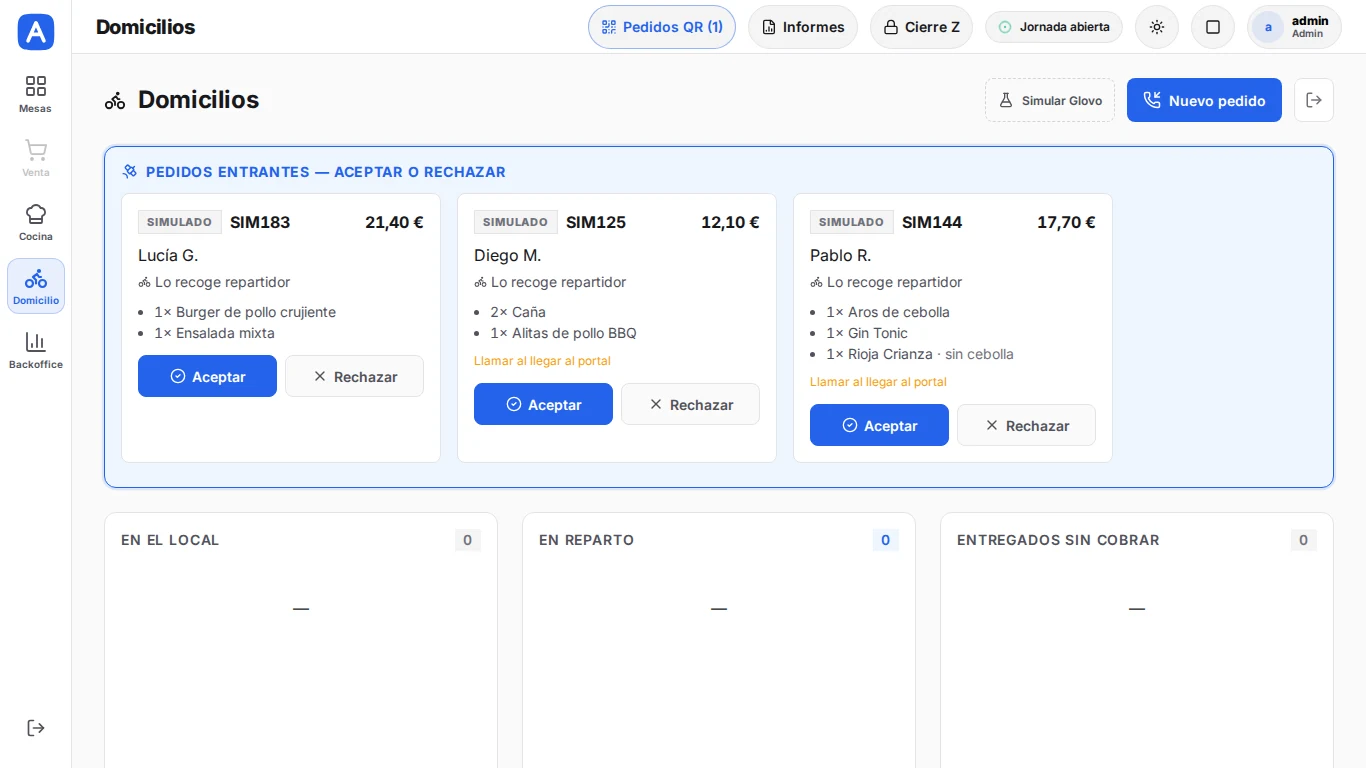This screenshot has height=768, width=1366.
Task: Click 'Lo recoge repartidor' on Lucía's card
Action: coord(214,282)
